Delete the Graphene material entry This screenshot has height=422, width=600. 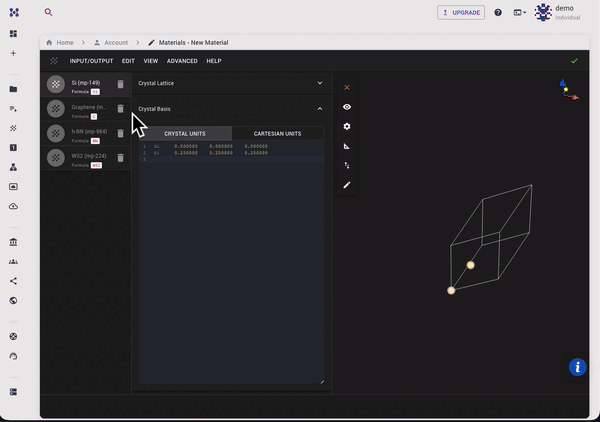point(121,109)
